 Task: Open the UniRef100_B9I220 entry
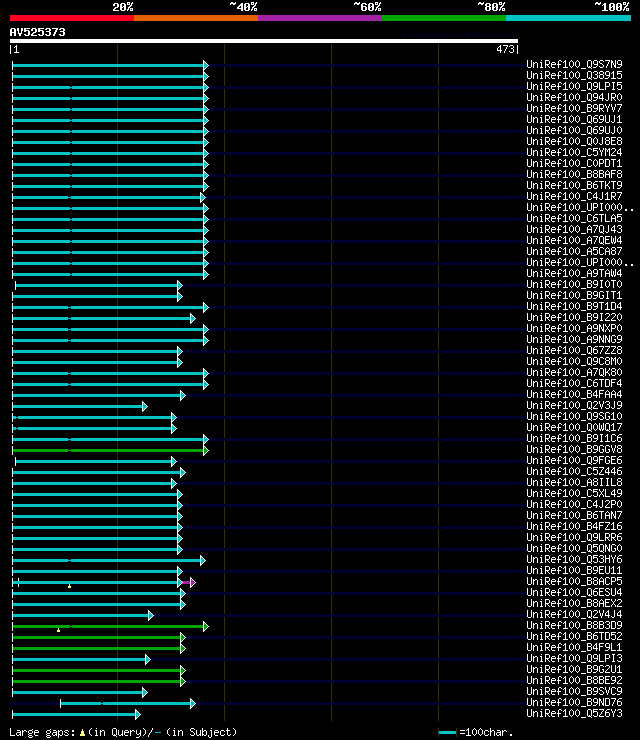tap(574, 318)
